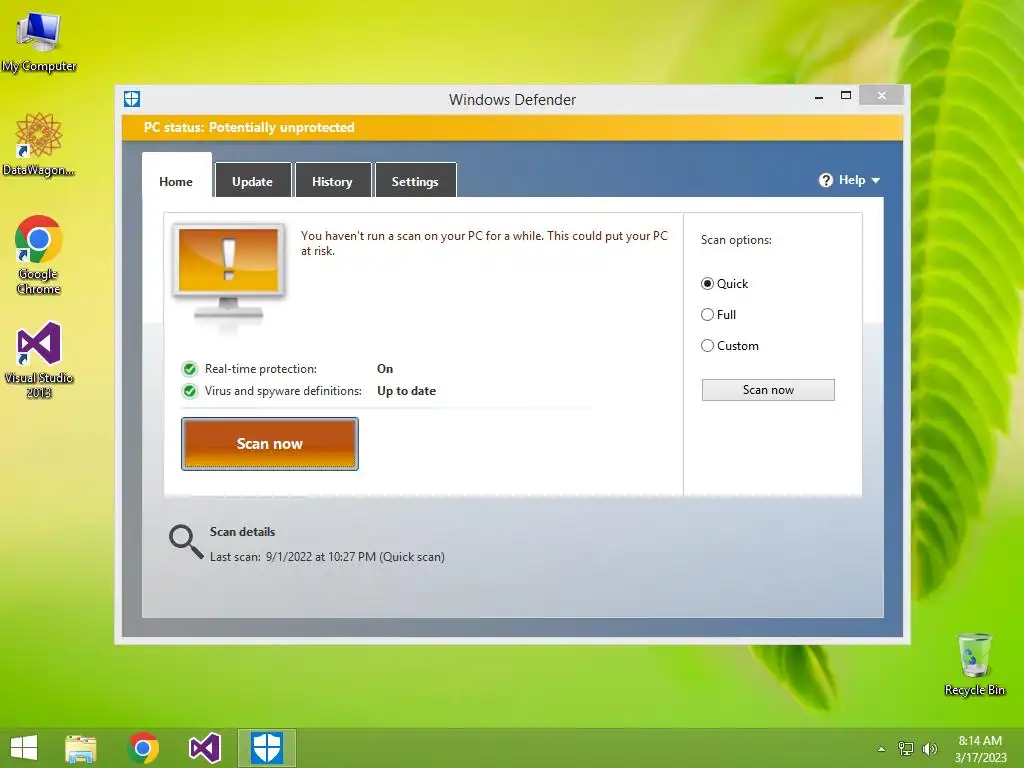Open Visual Studio 2013 desktop shortcut
1024x768 pixels.
click(x=39, y=359)
